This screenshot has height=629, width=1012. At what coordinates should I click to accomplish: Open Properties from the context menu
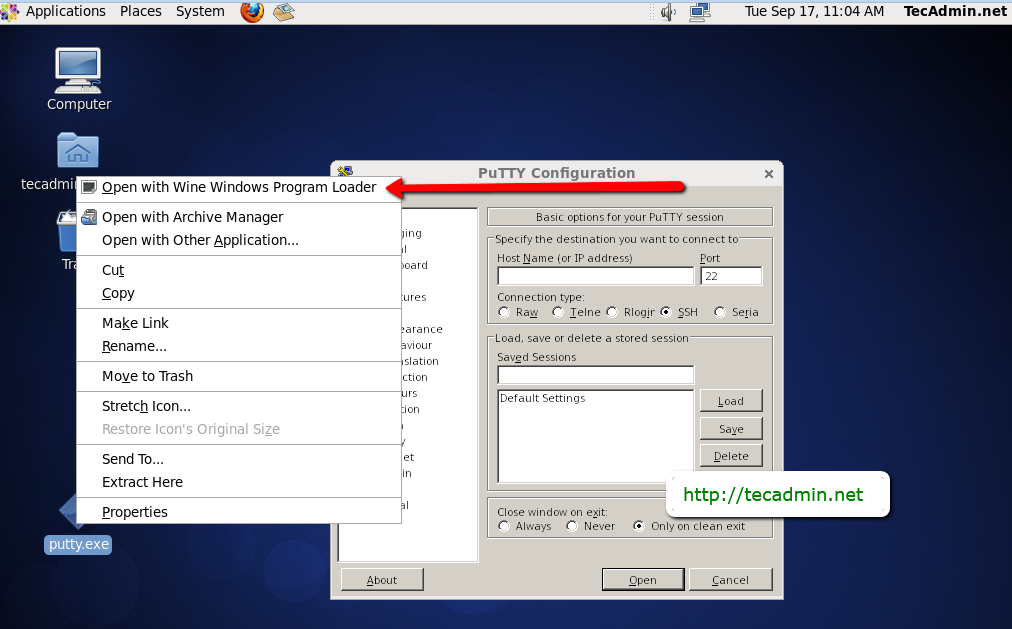tap(239, 512)
